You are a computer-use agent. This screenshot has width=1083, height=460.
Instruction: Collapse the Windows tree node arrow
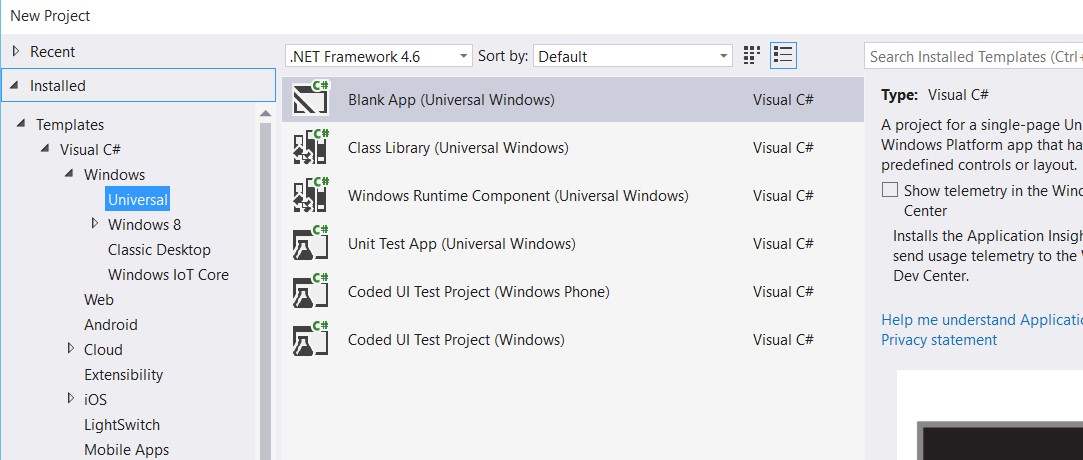coord(69,173)
